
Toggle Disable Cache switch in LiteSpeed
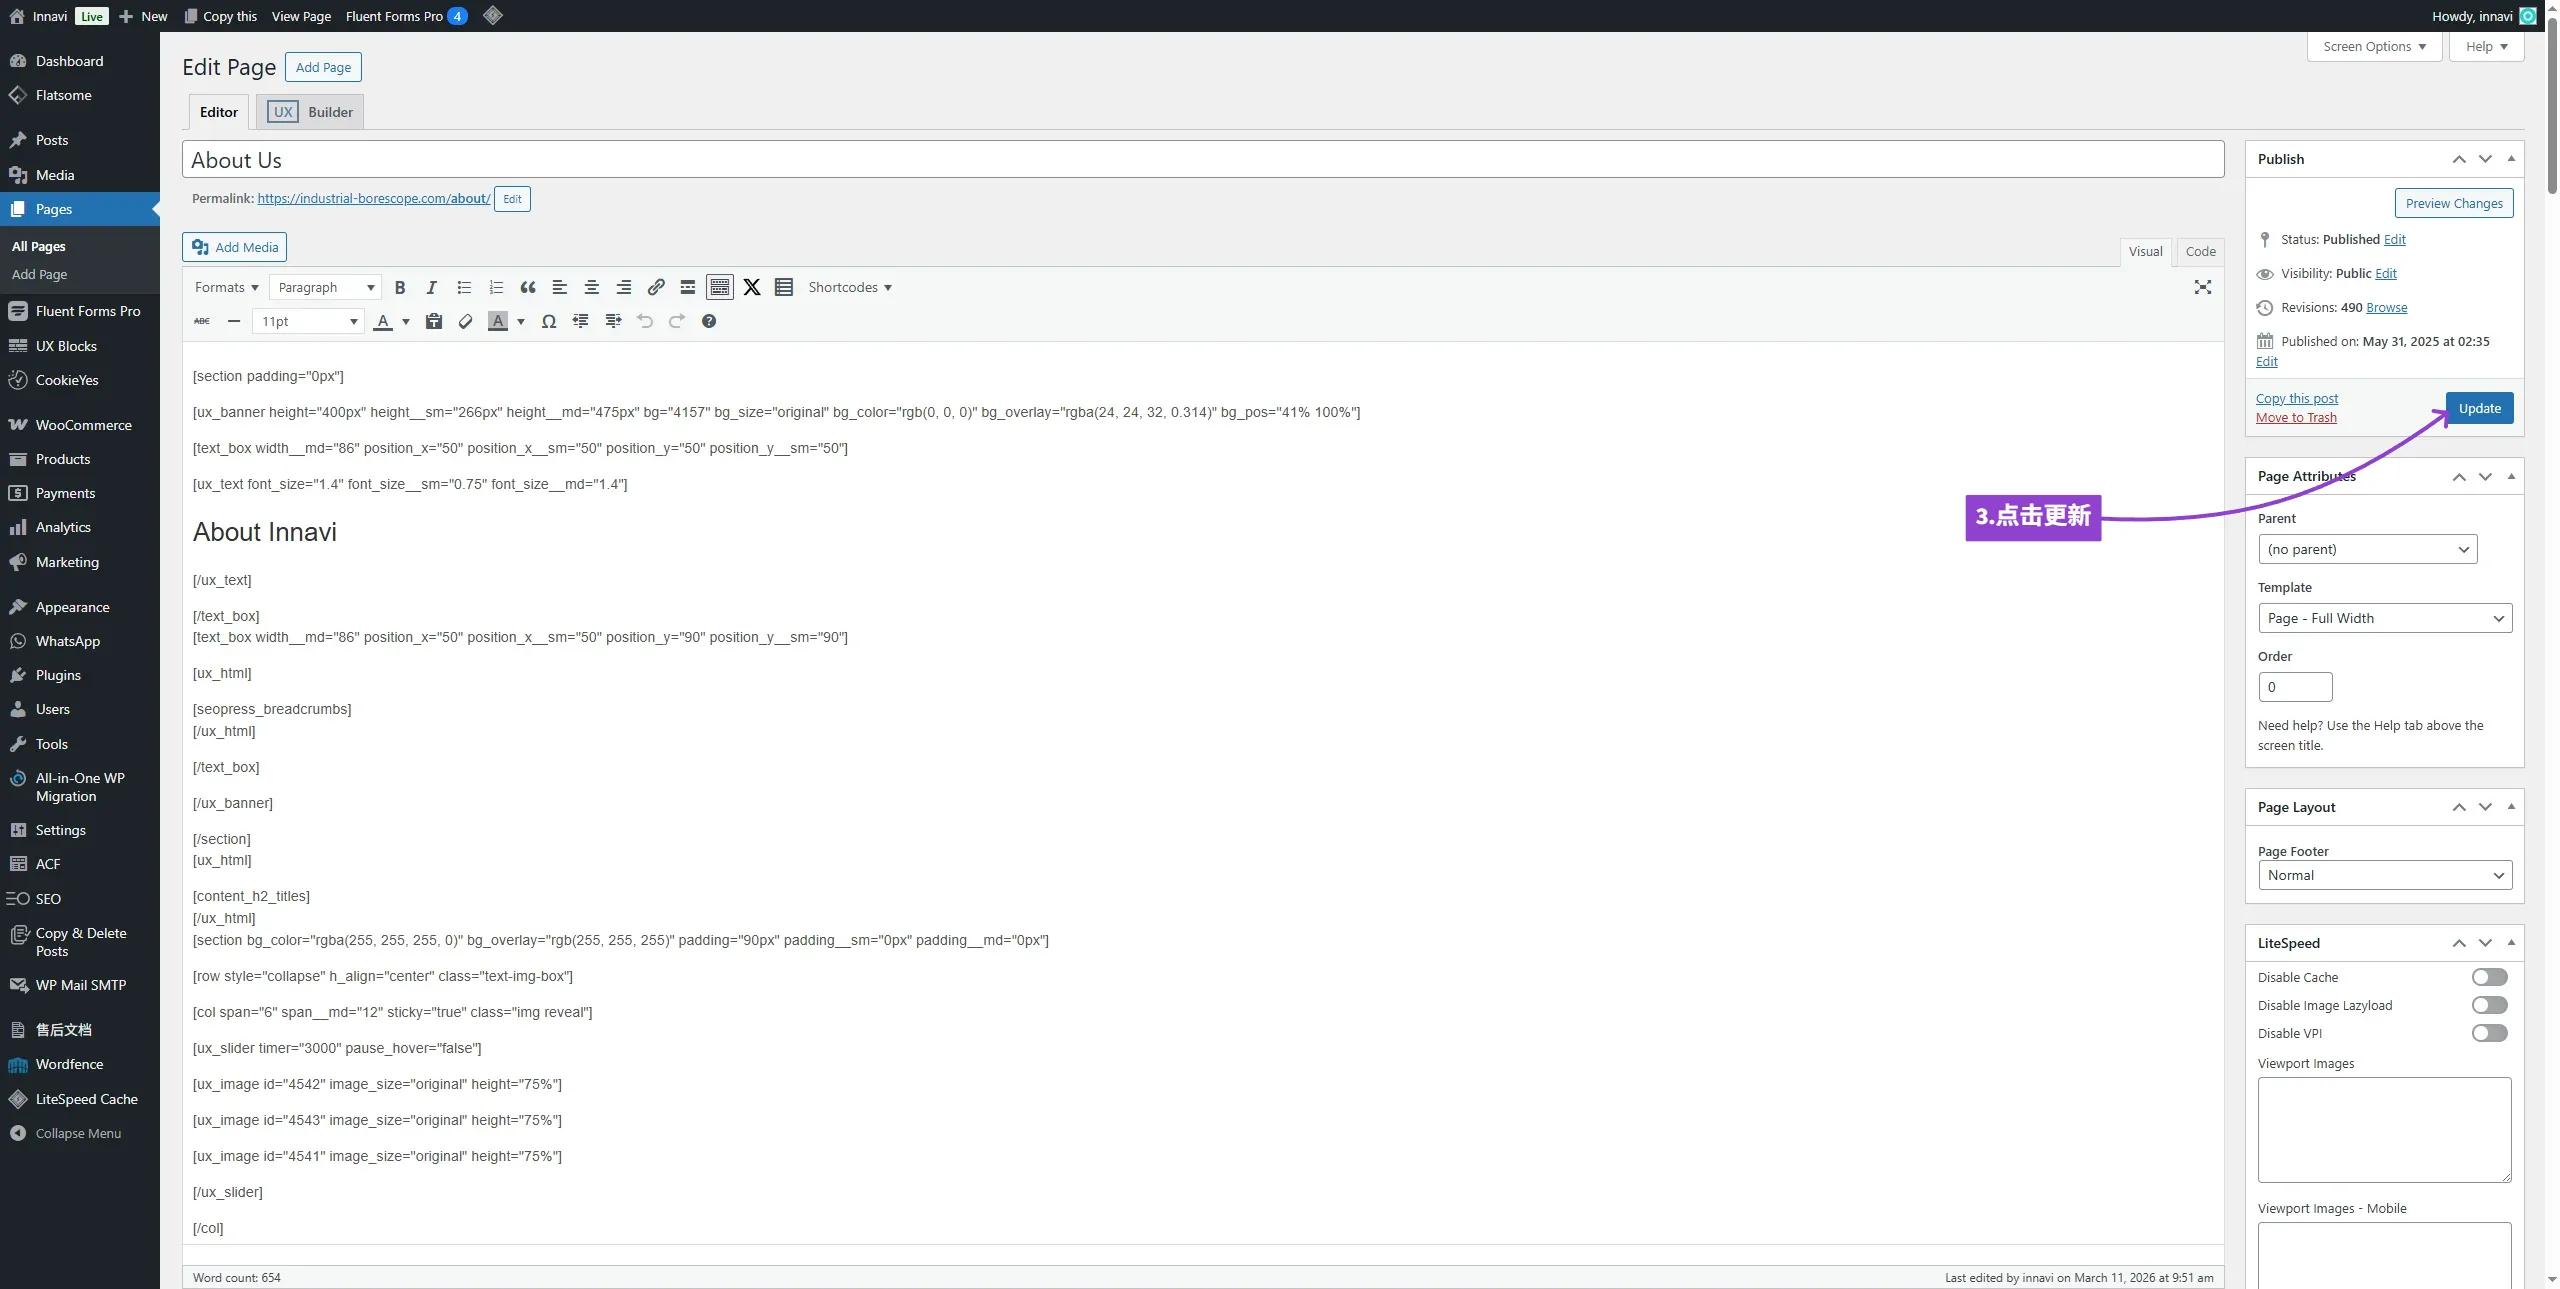click(x=2490, y=977)
